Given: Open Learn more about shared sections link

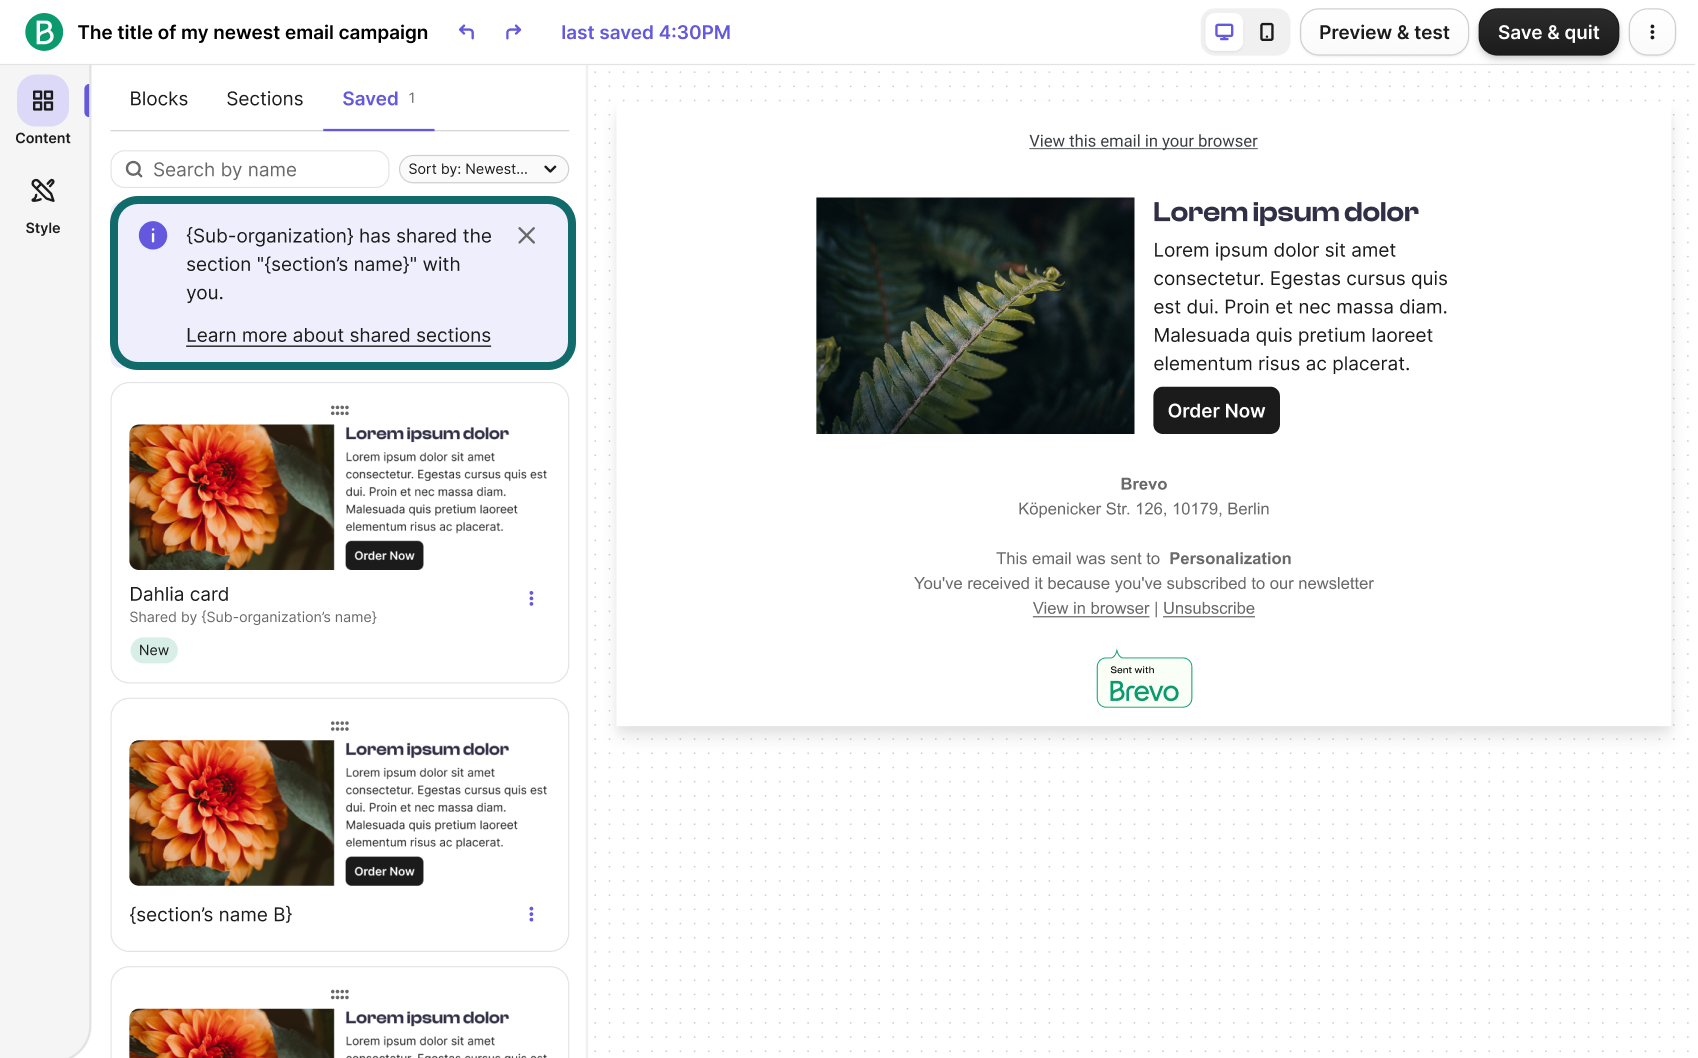Looking at the screenshot, I should pyautogui.click(x=338, y=335).
